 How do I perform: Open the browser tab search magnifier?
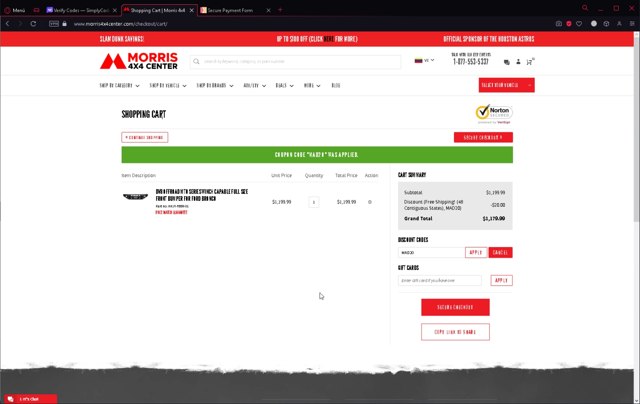pos(585,8)
